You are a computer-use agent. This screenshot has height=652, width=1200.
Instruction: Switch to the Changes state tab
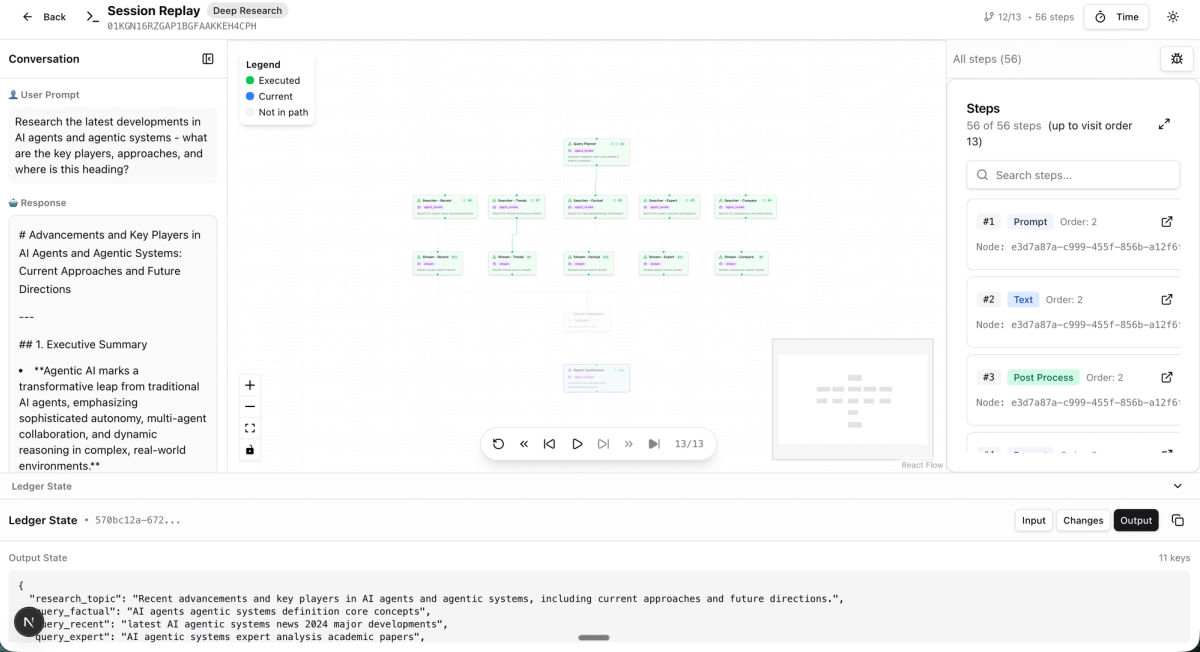(x=1083, y=520)
